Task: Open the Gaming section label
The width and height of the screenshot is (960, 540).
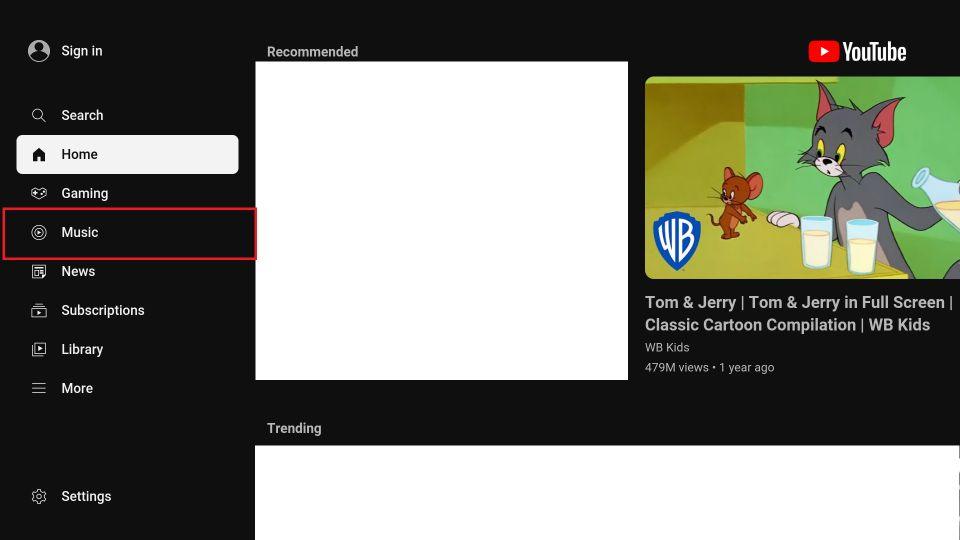Action: [84, 193]
